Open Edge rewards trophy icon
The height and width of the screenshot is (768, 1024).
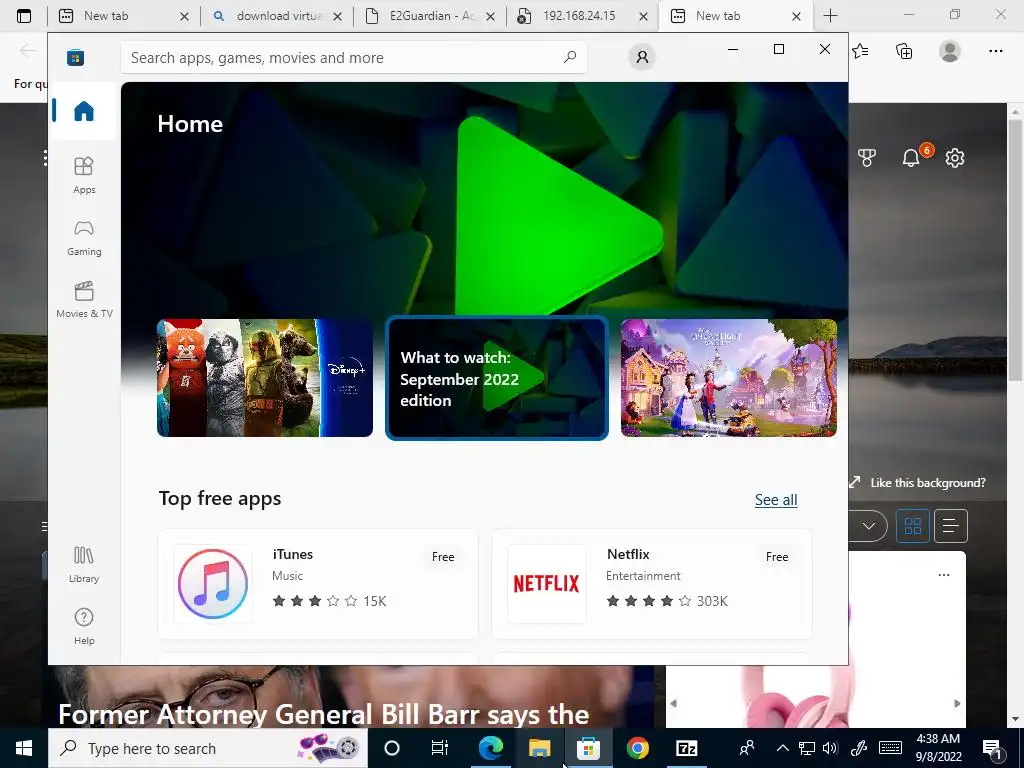(x=867, y=157)
